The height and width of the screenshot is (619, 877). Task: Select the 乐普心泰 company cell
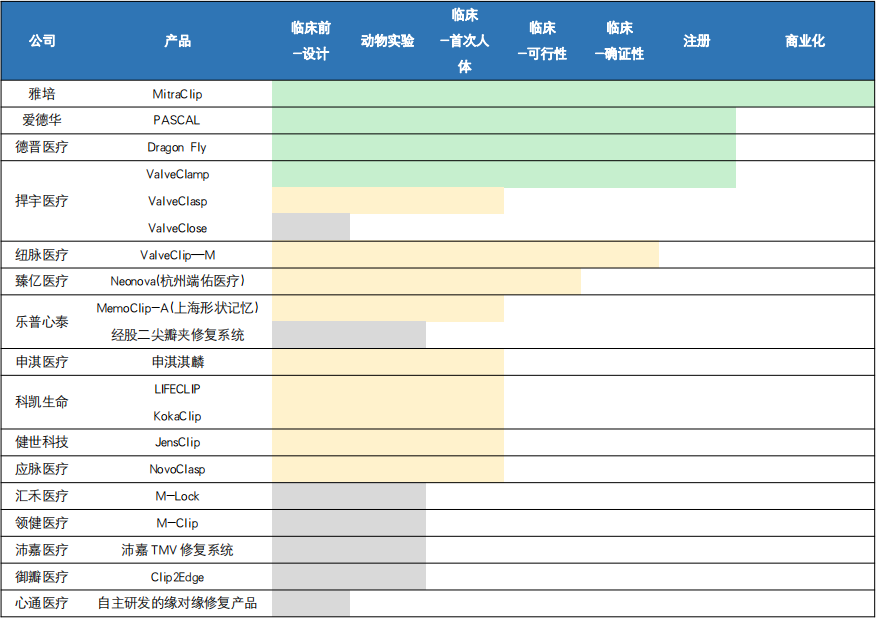pos(42,322)
